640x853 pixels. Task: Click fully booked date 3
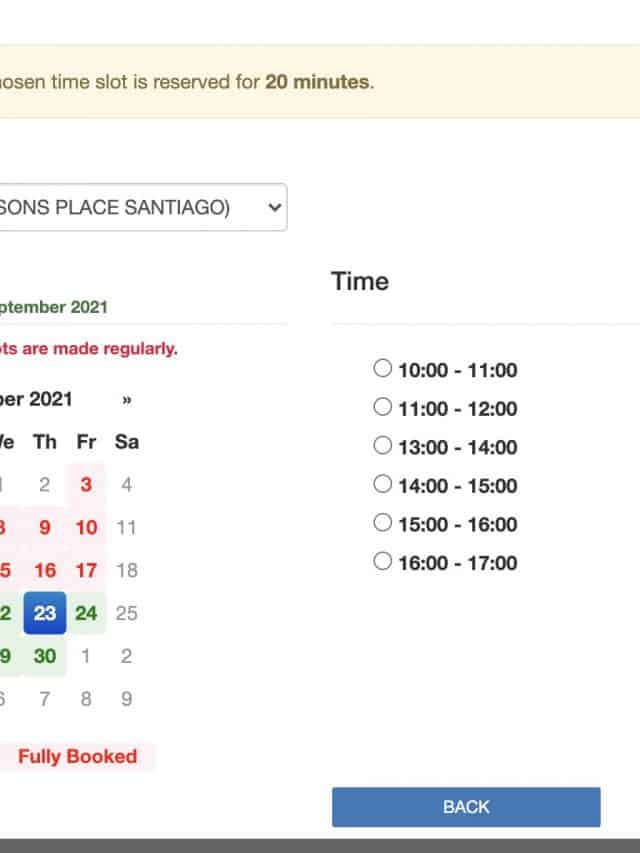86,485
